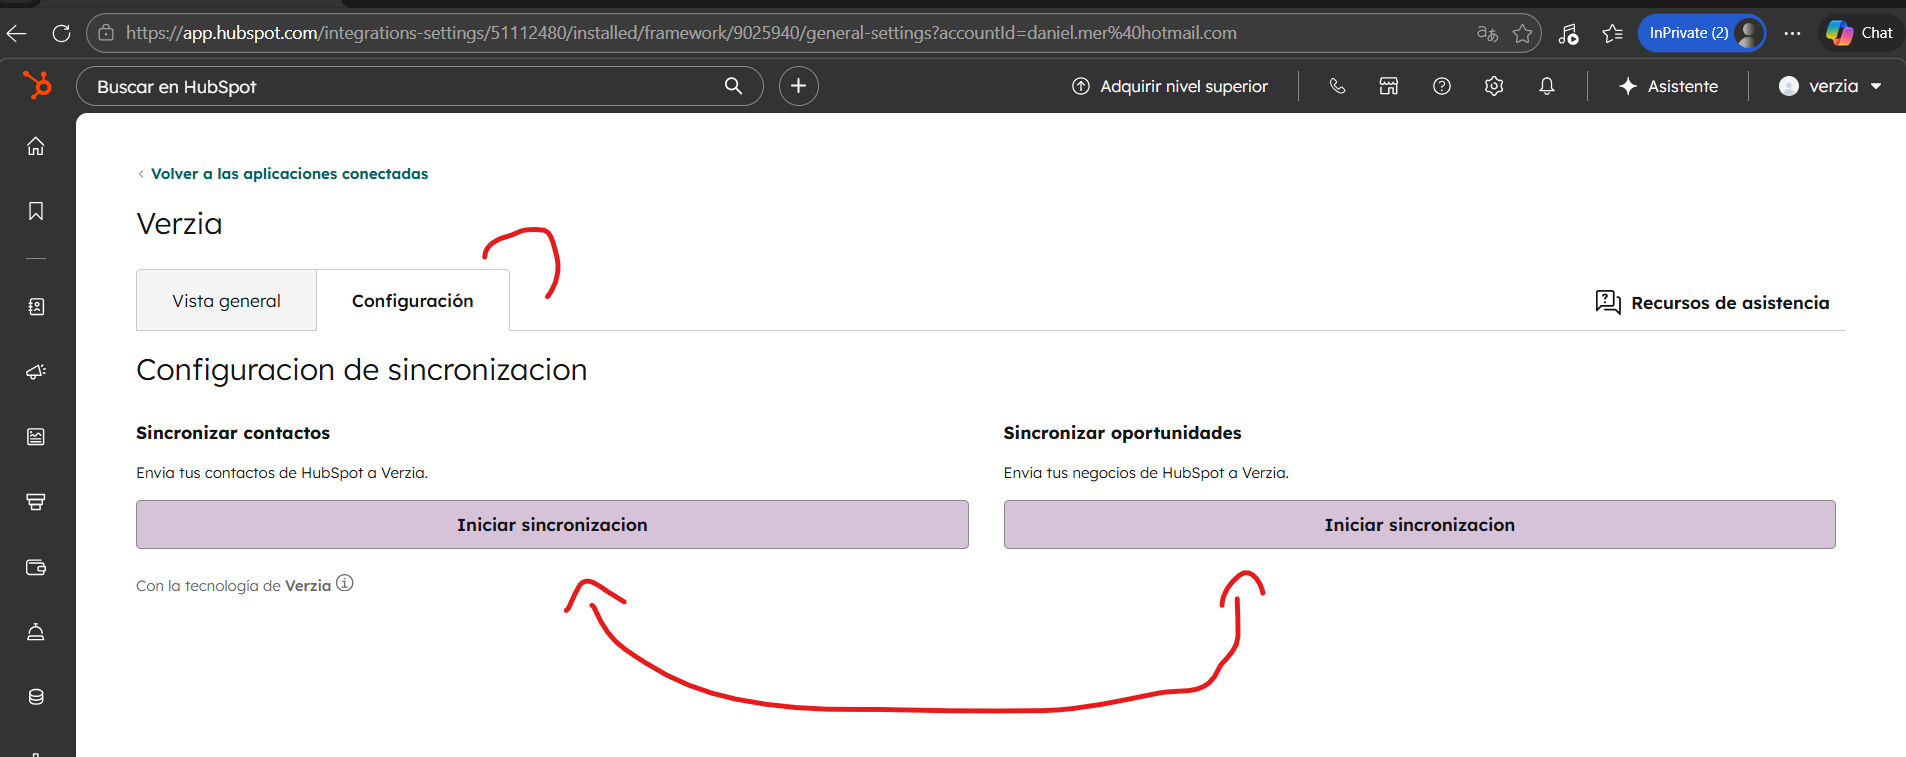Open the Marketing megaphone icon in sidebar
Viewport: 1906px width, 757px height.
pos(36,372)
